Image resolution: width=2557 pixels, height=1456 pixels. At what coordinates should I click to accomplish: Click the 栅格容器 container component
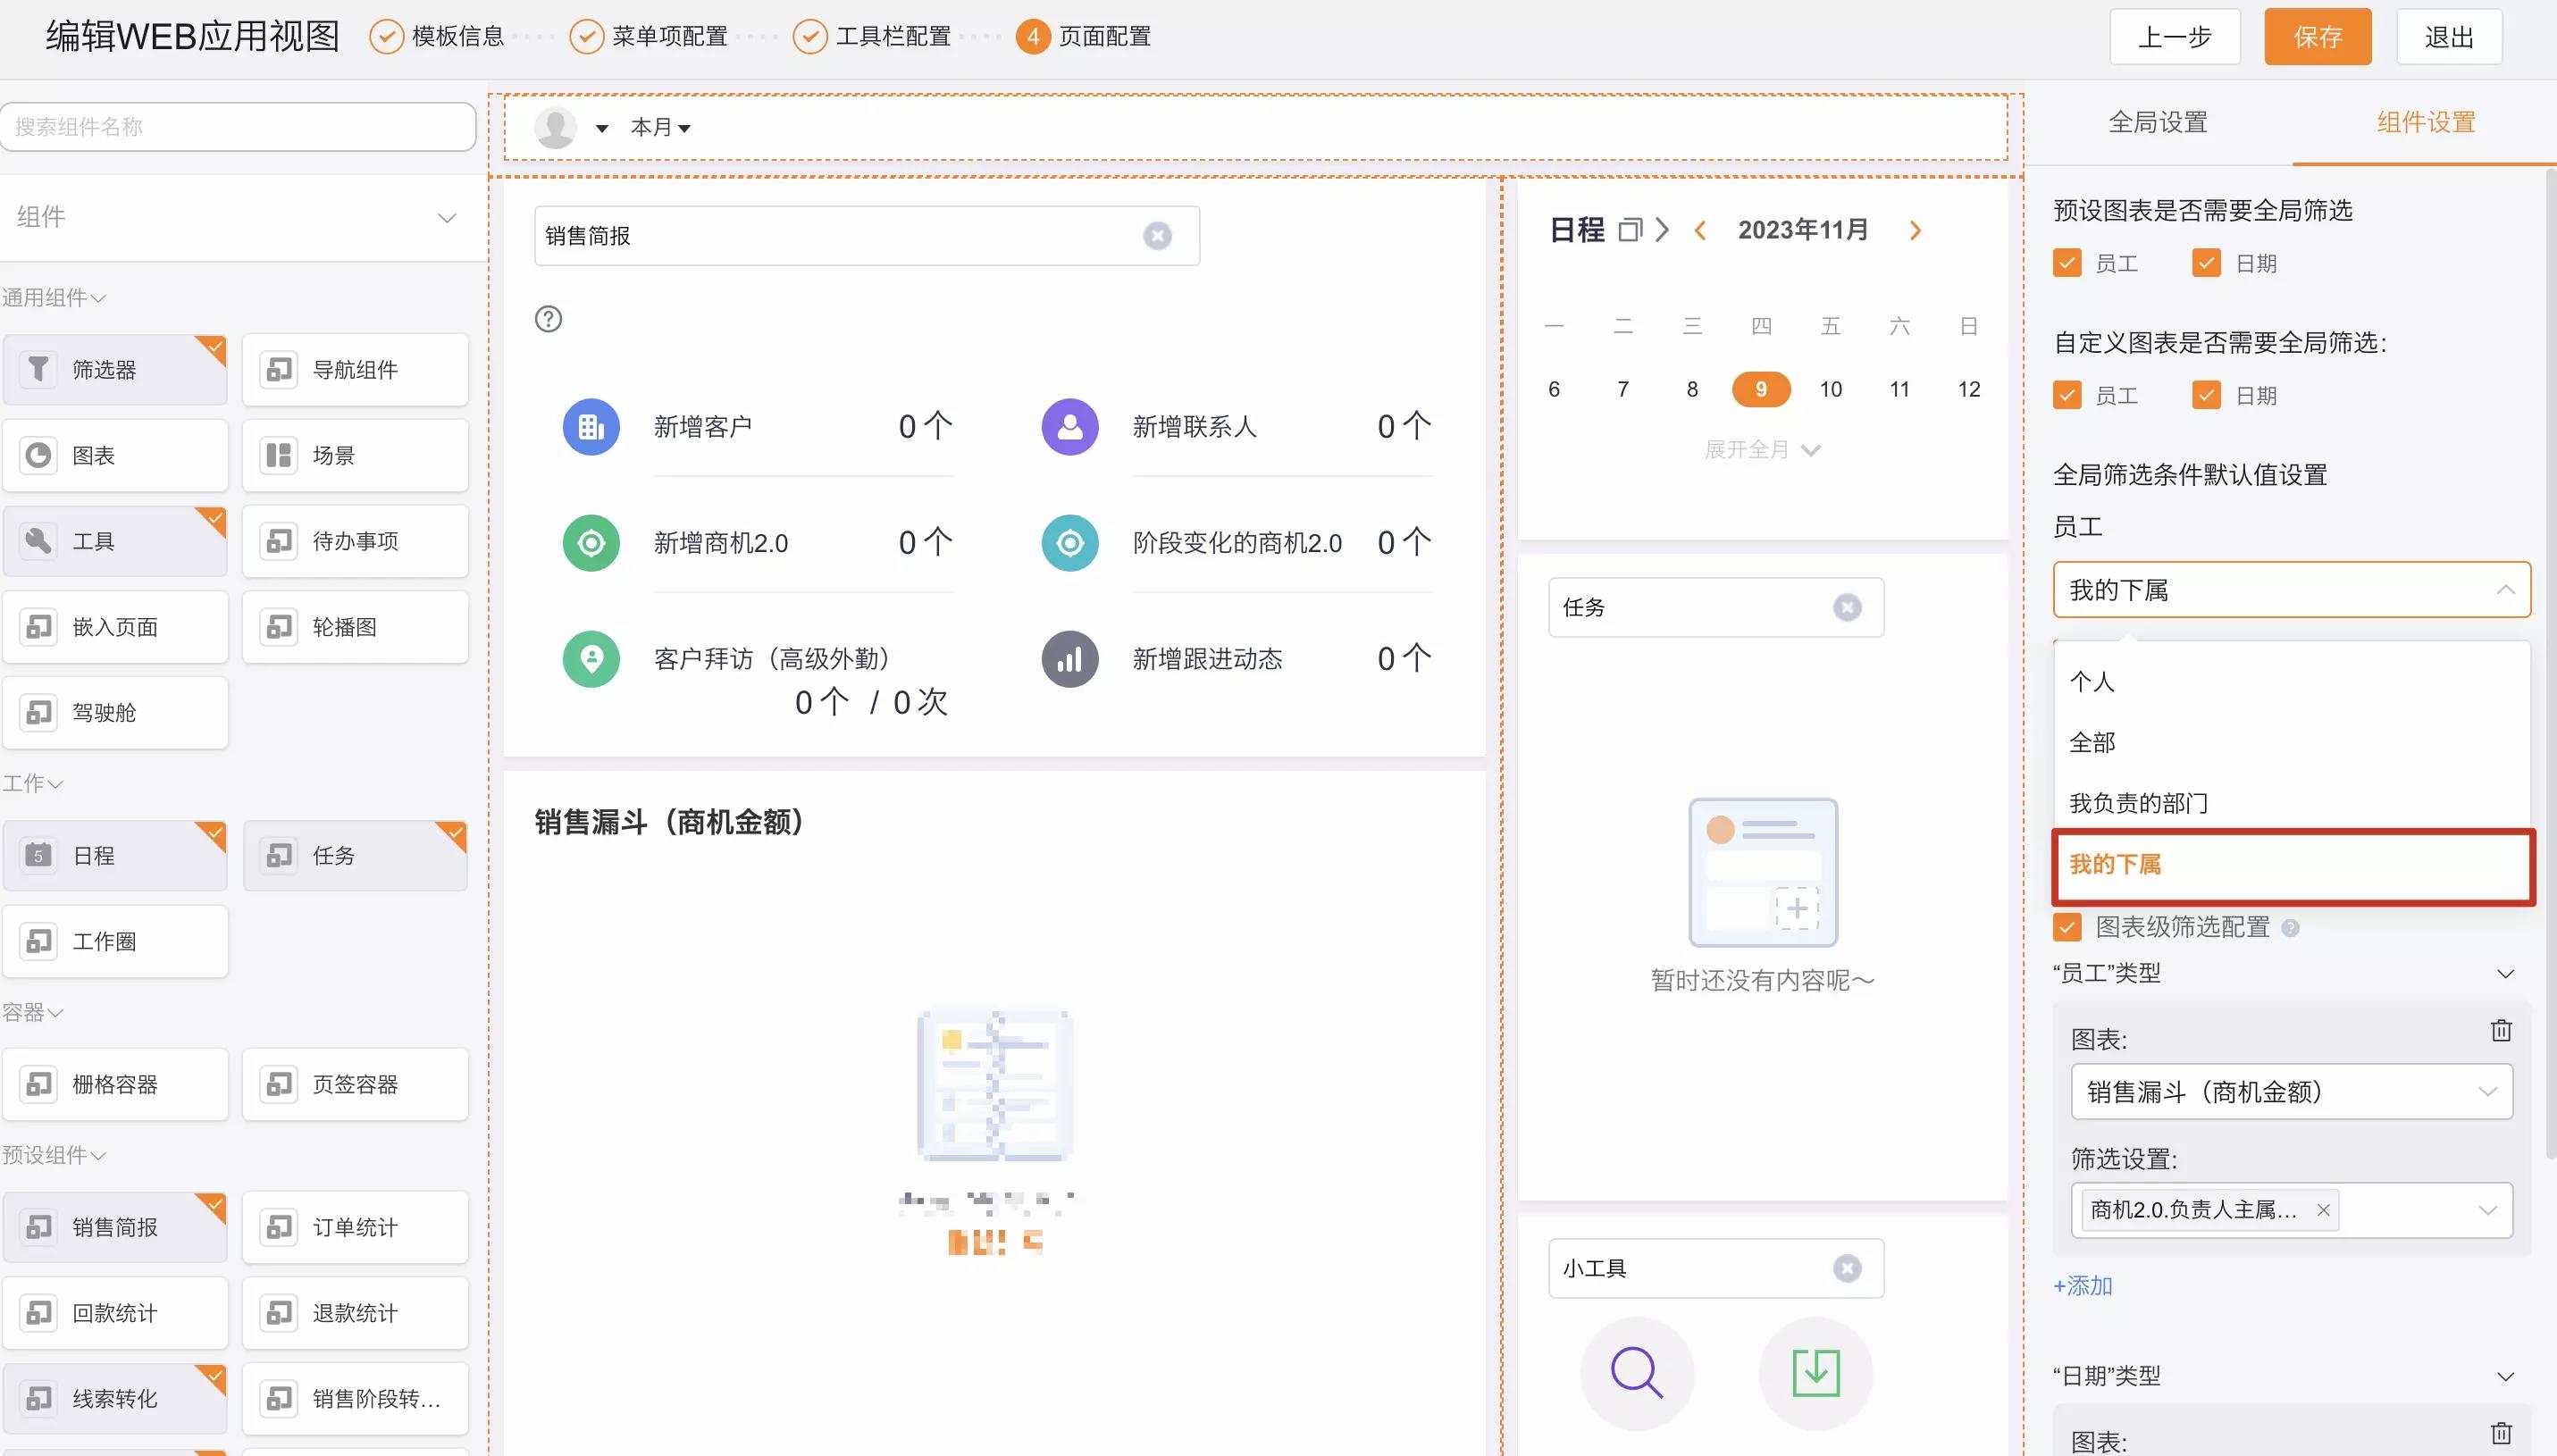115,1084
